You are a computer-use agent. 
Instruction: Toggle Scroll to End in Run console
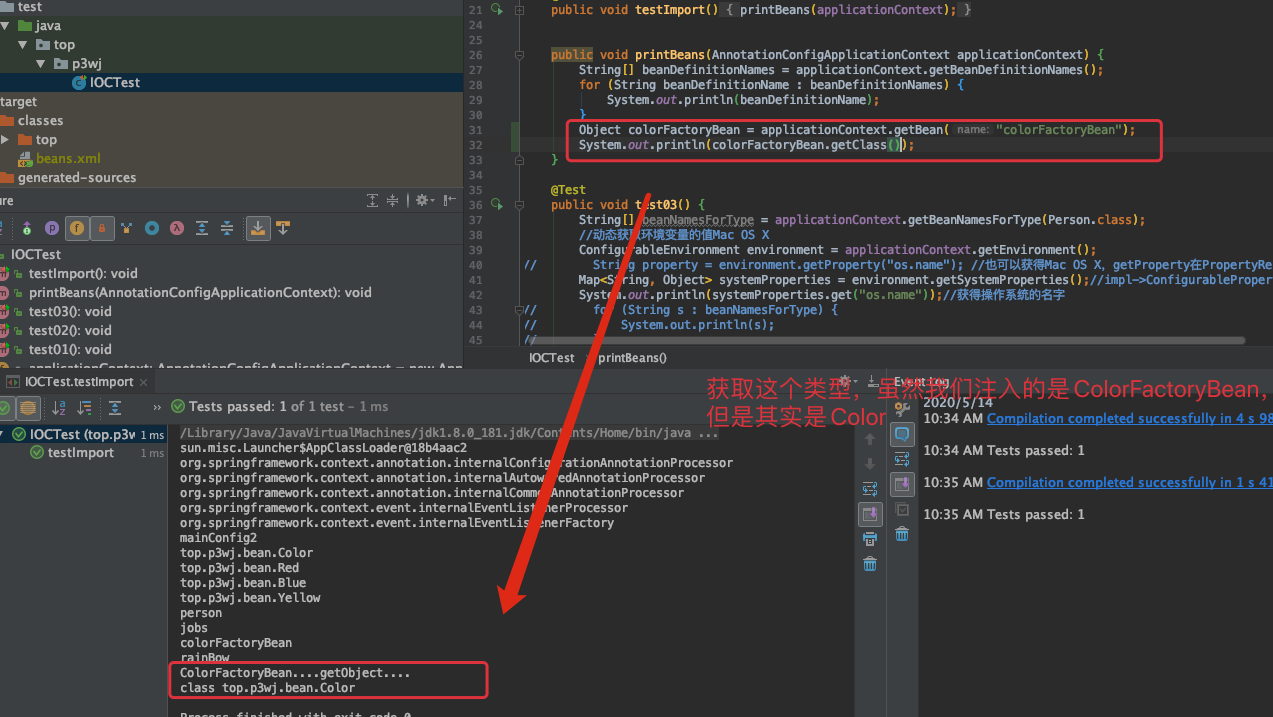(x=870, y=514)
